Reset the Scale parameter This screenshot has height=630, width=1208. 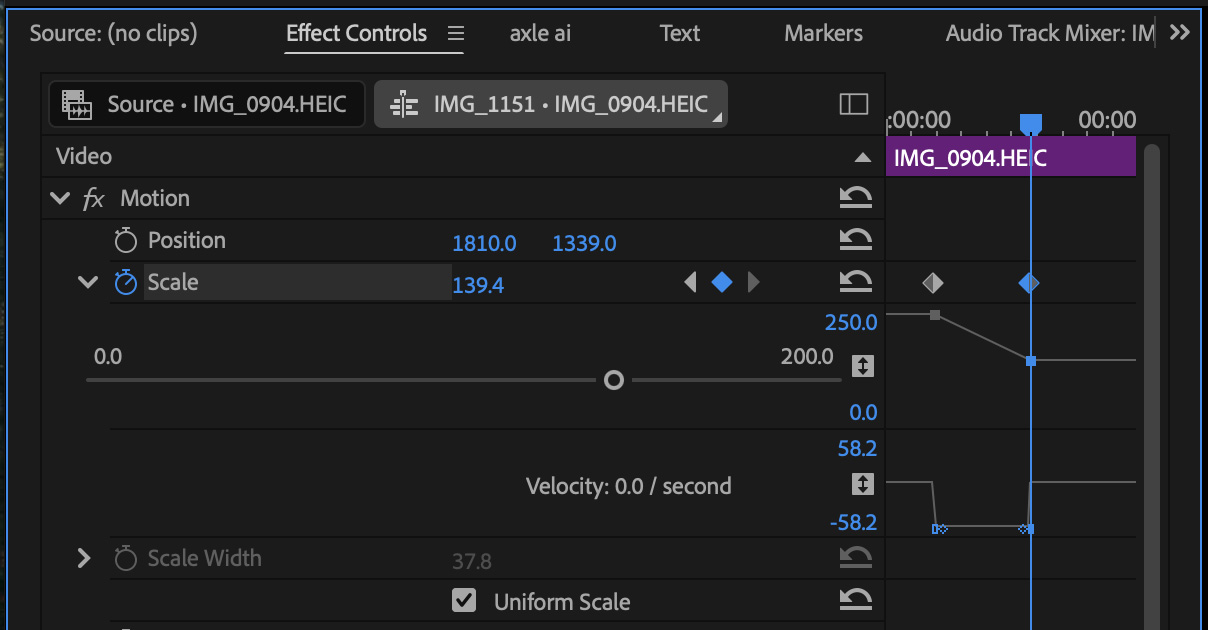click(x=855, y=283)
